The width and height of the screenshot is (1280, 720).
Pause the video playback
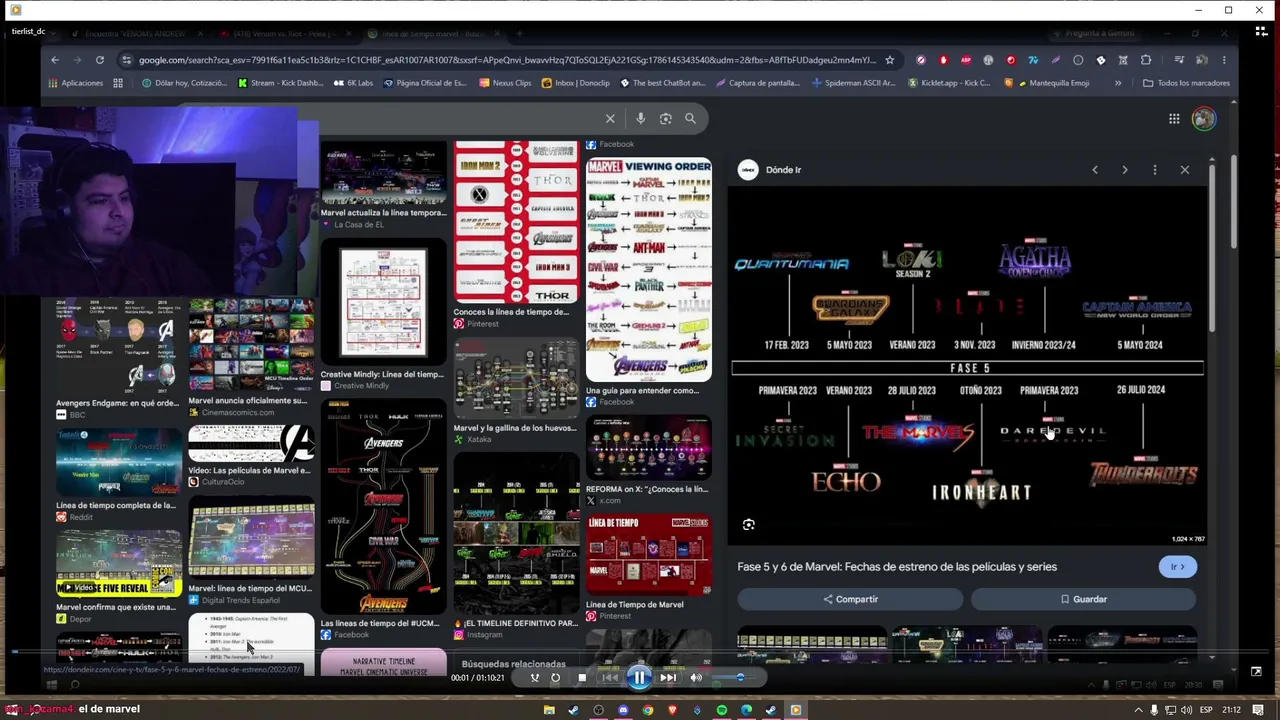639,678
